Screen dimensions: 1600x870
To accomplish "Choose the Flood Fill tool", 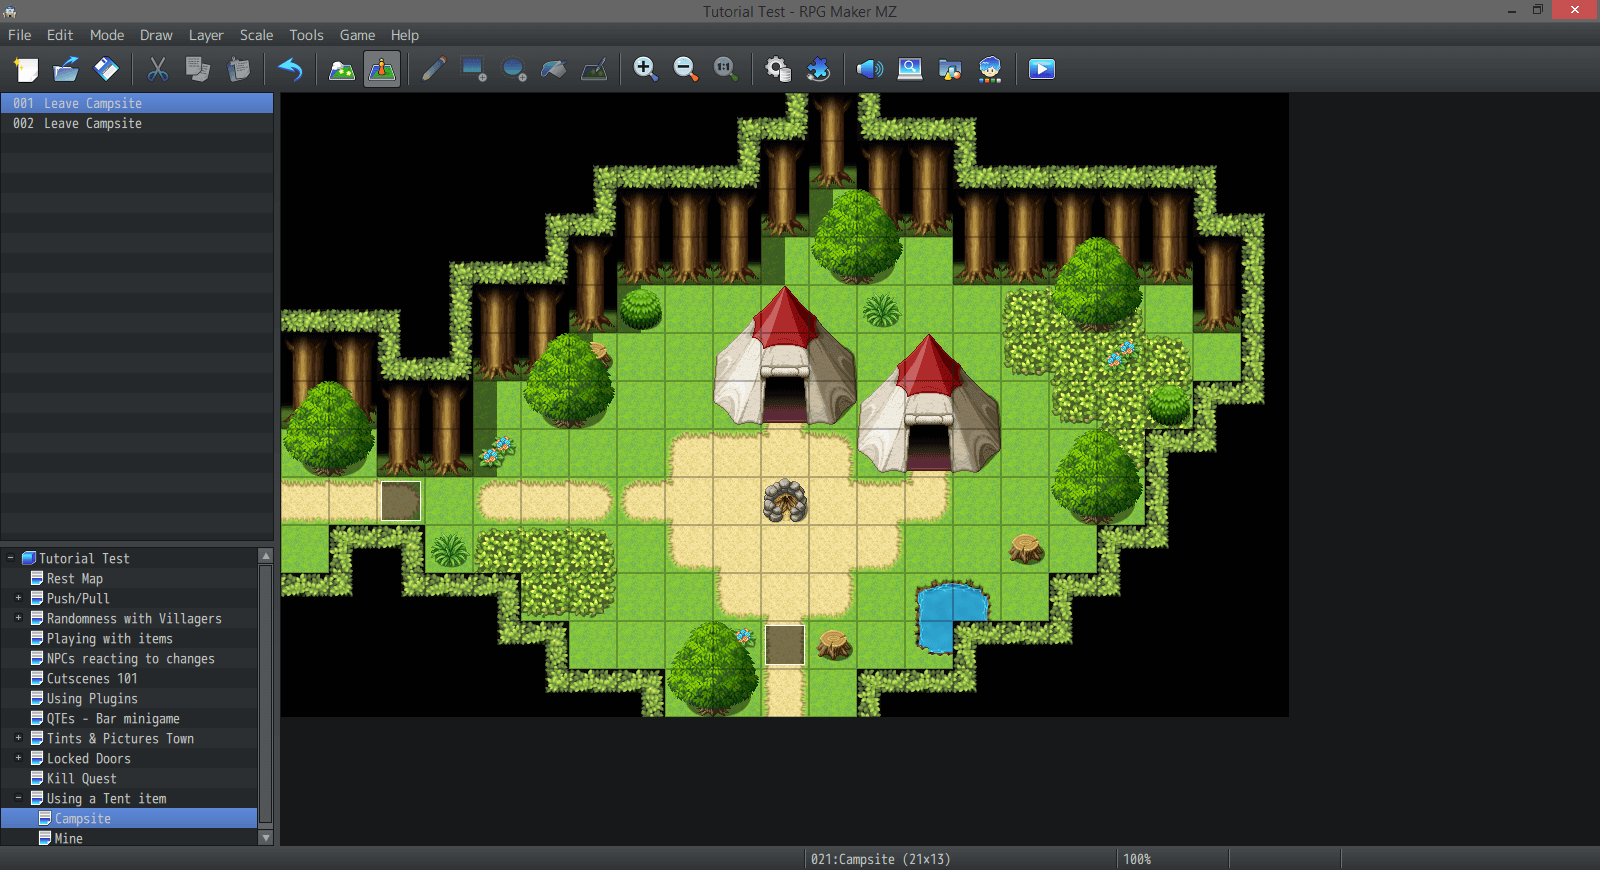I will (x=553, y=69).
